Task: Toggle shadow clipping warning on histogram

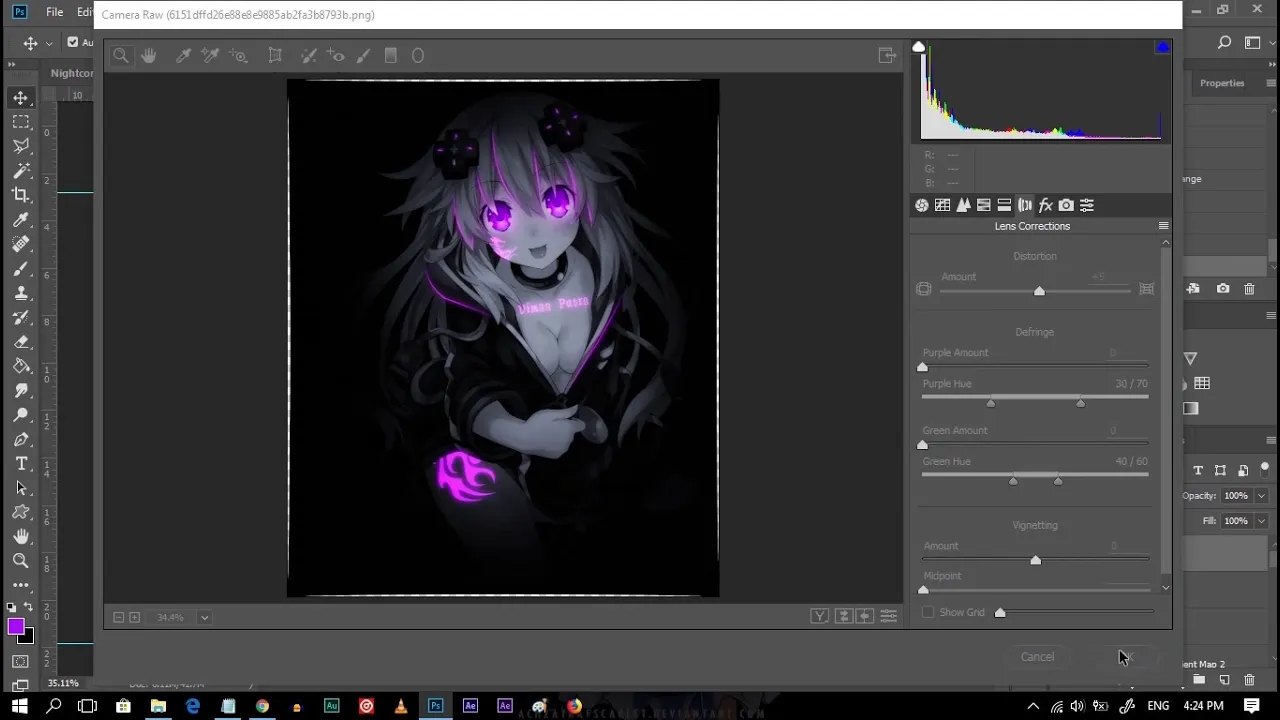Action: [x=919, y=47]
